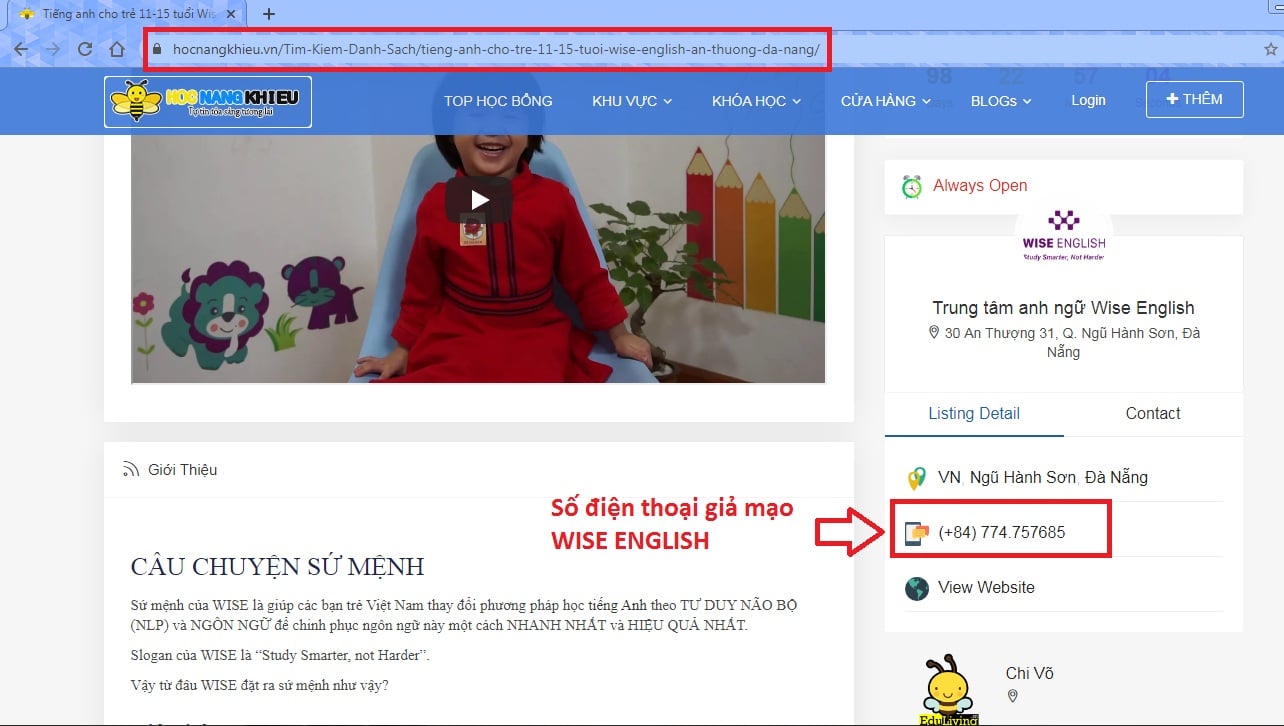Screen dimensions: 1284x726
Task: Click the browser forward arrow
Action: pyautogui.click(x=53, y=49)
